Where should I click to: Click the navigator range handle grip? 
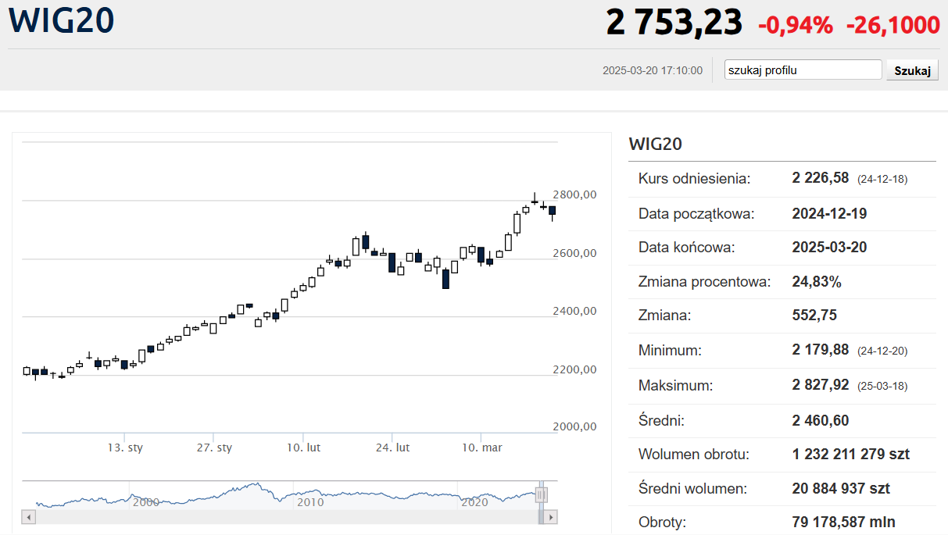541,495
